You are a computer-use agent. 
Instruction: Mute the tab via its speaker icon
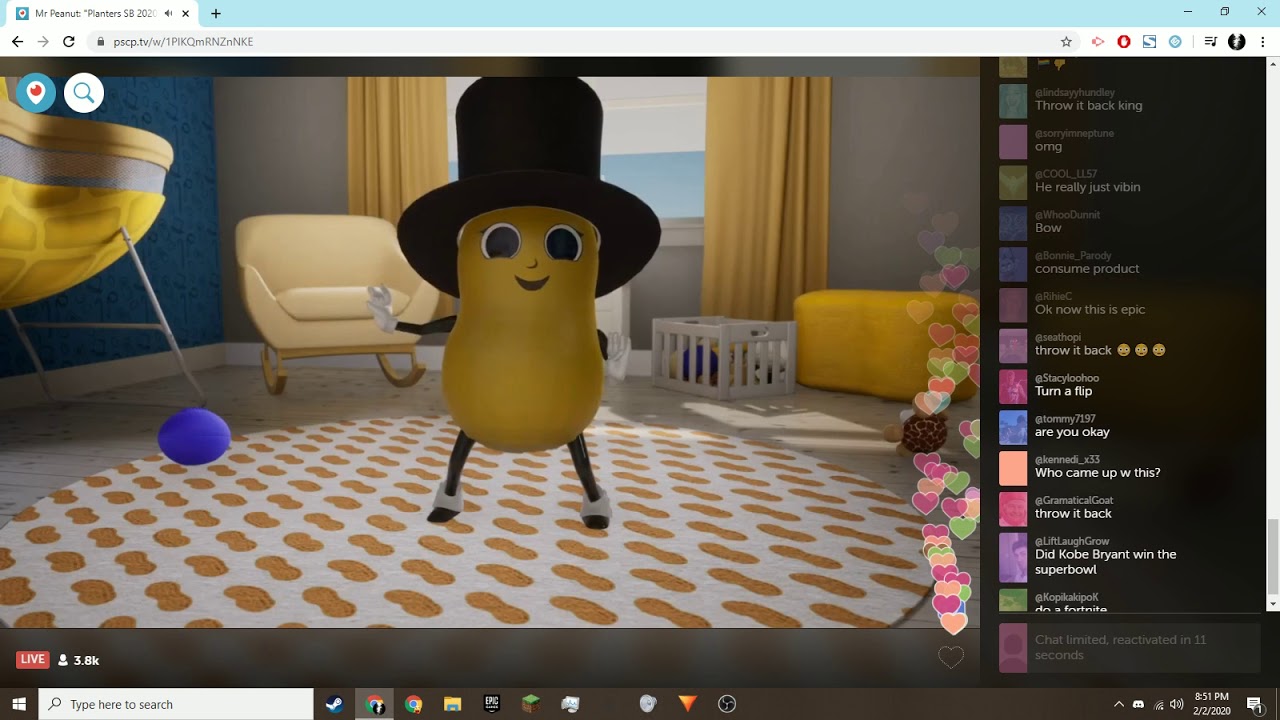168,13
